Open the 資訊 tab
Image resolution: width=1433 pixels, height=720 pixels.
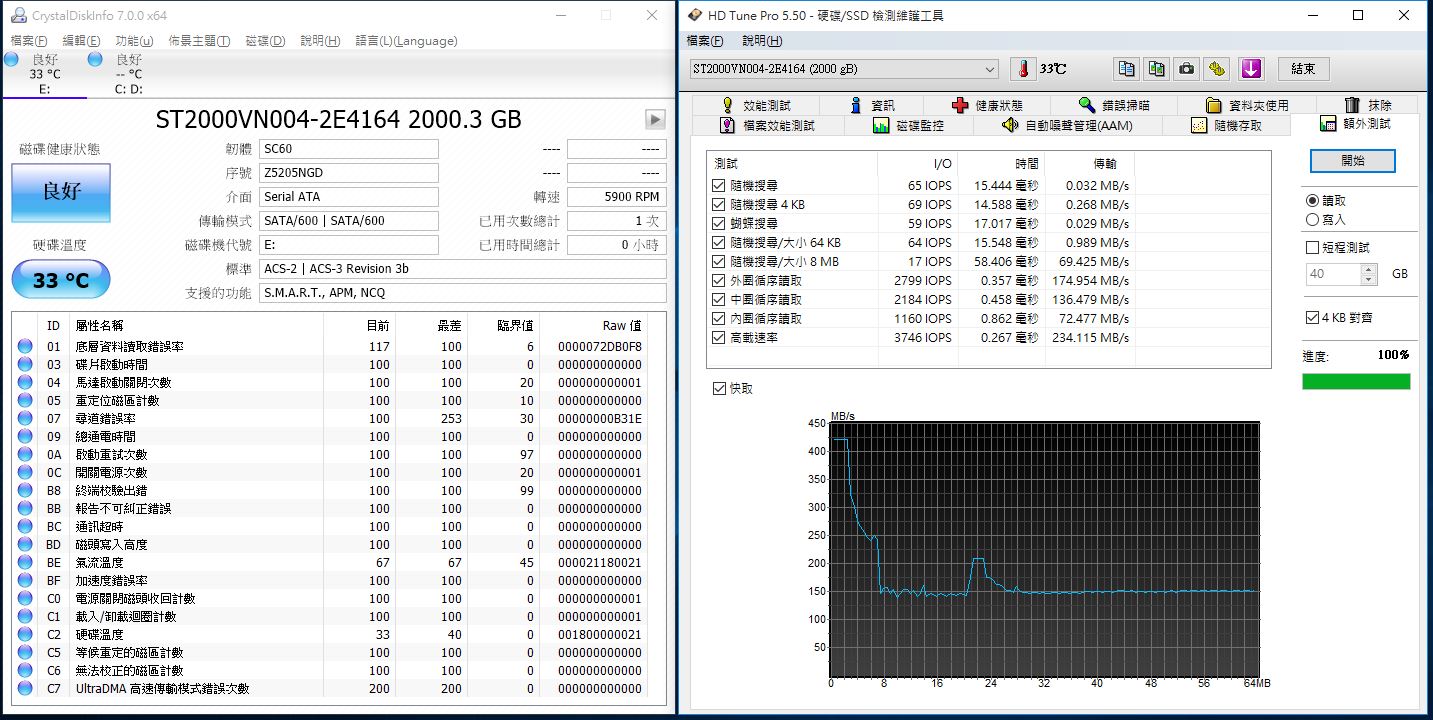pos(872,105)
